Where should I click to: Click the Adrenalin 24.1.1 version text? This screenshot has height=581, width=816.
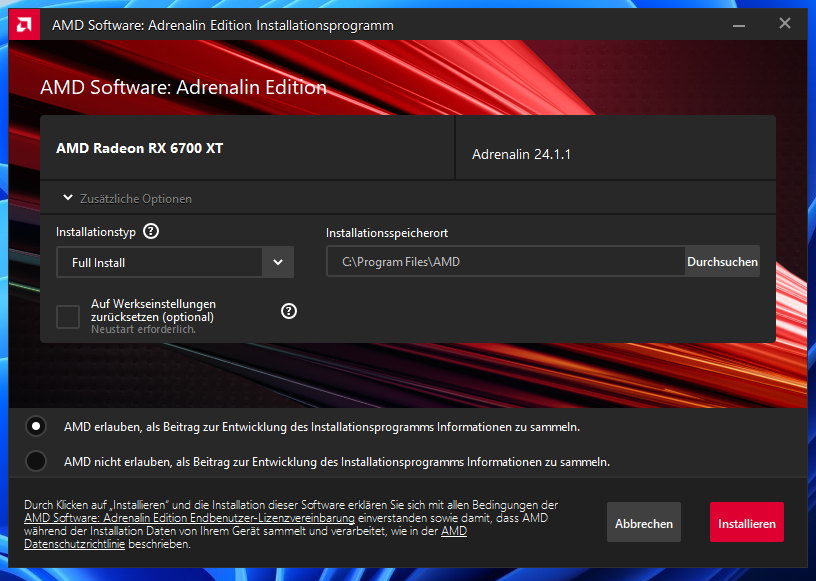(521, 155)
